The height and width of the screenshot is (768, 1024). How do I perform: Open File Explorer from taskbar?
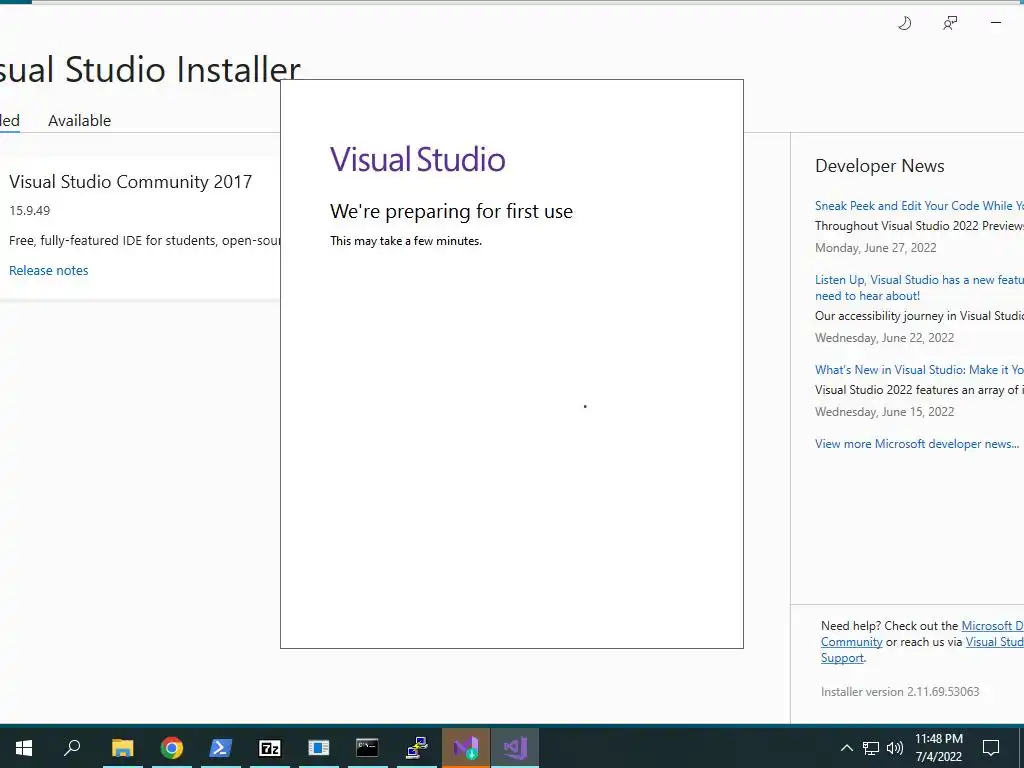122,748
